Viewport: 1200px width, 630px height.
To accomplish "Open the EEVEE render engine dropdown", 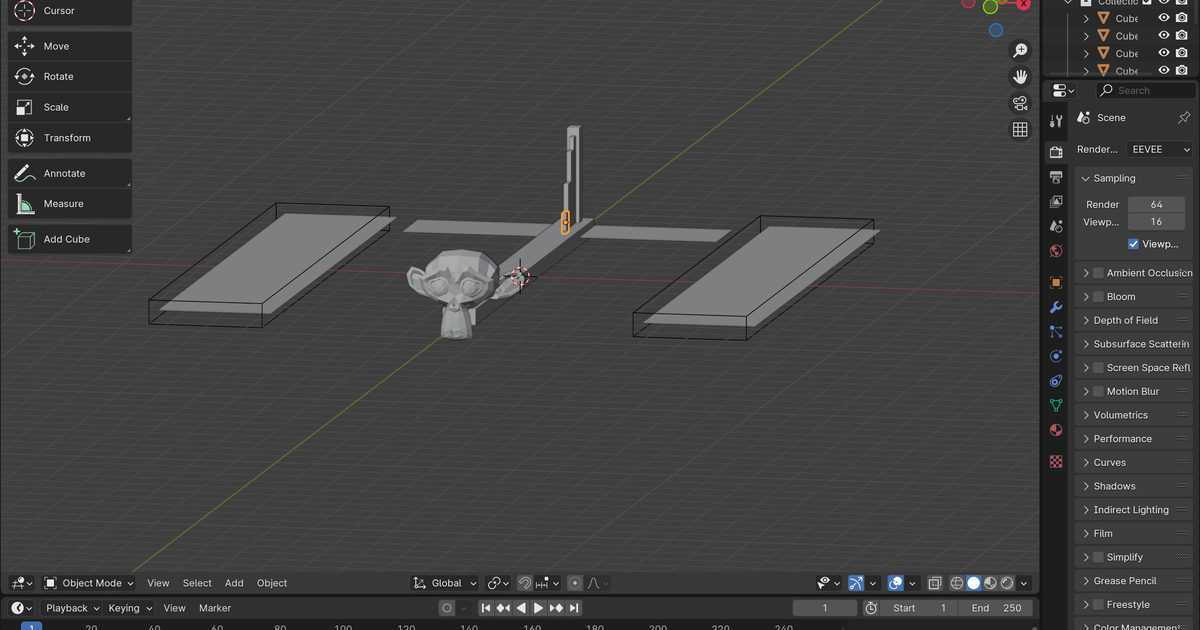I will tap(1157, 149).
